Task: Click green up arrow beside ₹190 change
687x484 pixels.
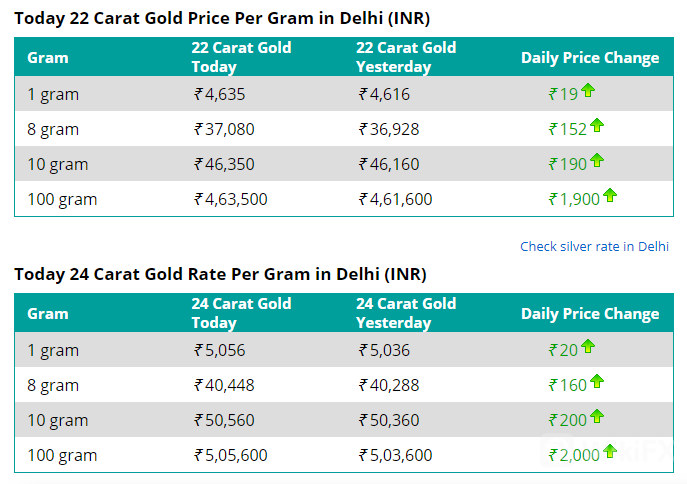Action: [597, 161]
